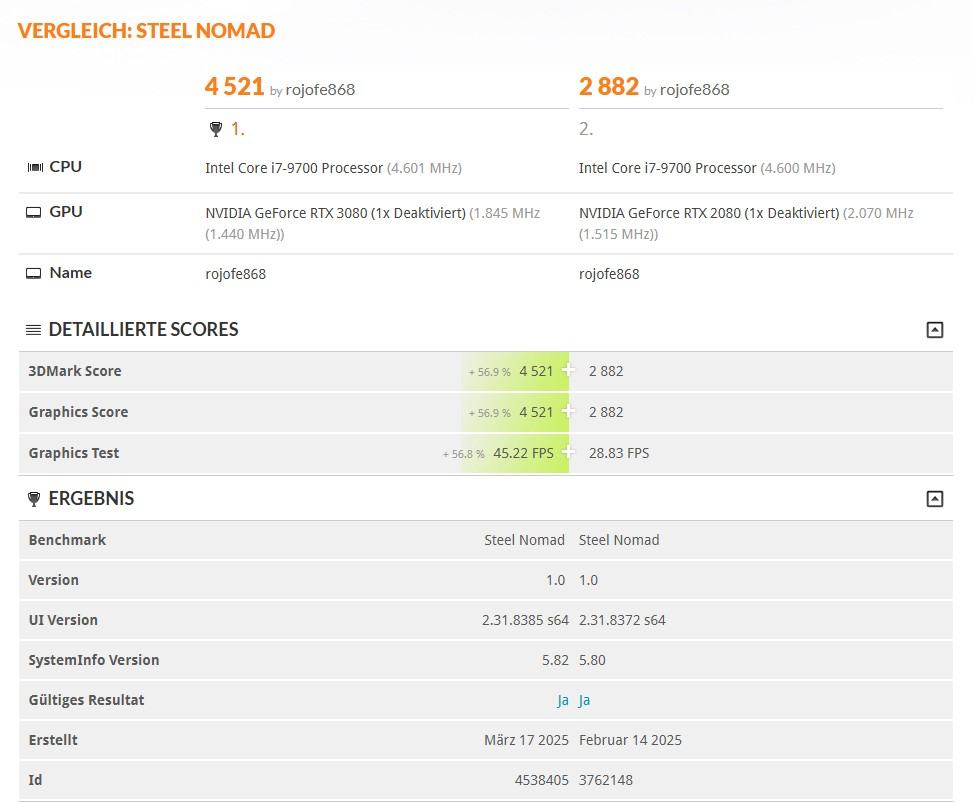This screenshot has height=803, width=973.
Task: Select Intel Core i7-9700 Processor (4.600 MHz)
Action: point(707,168)
